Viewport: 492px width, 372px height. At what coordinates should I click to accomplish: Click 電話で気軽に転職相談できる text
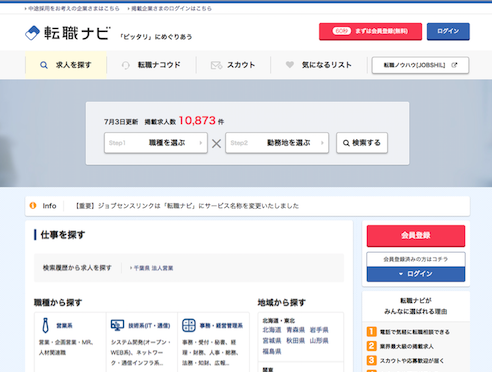[415, 332]
